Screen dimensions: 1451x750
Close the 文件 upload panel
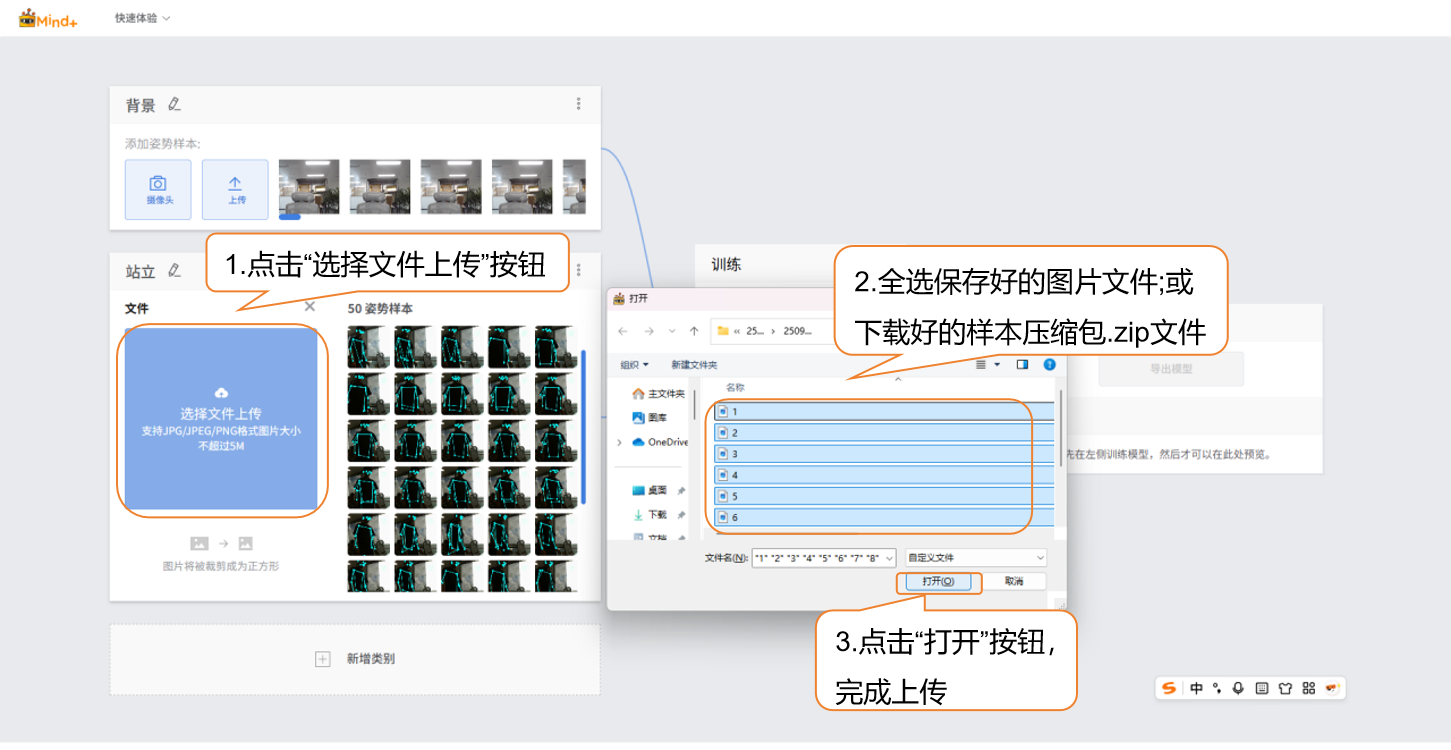(310, 307)
